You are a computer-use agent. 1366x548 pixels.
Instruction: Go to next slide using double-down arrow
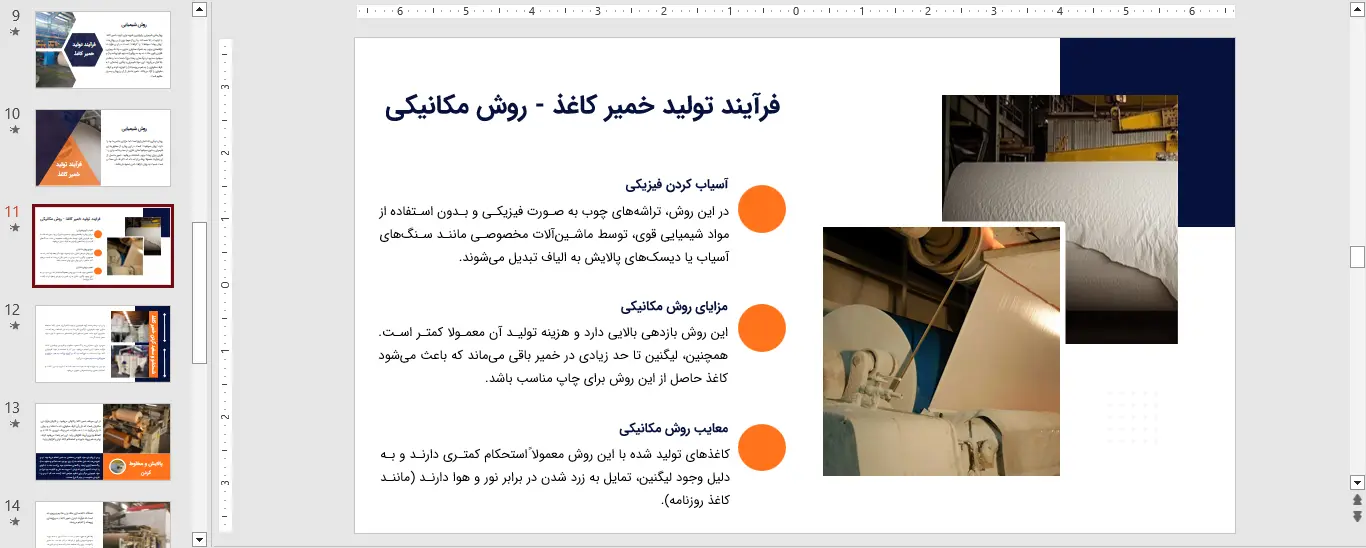(x=1357, y=516)
